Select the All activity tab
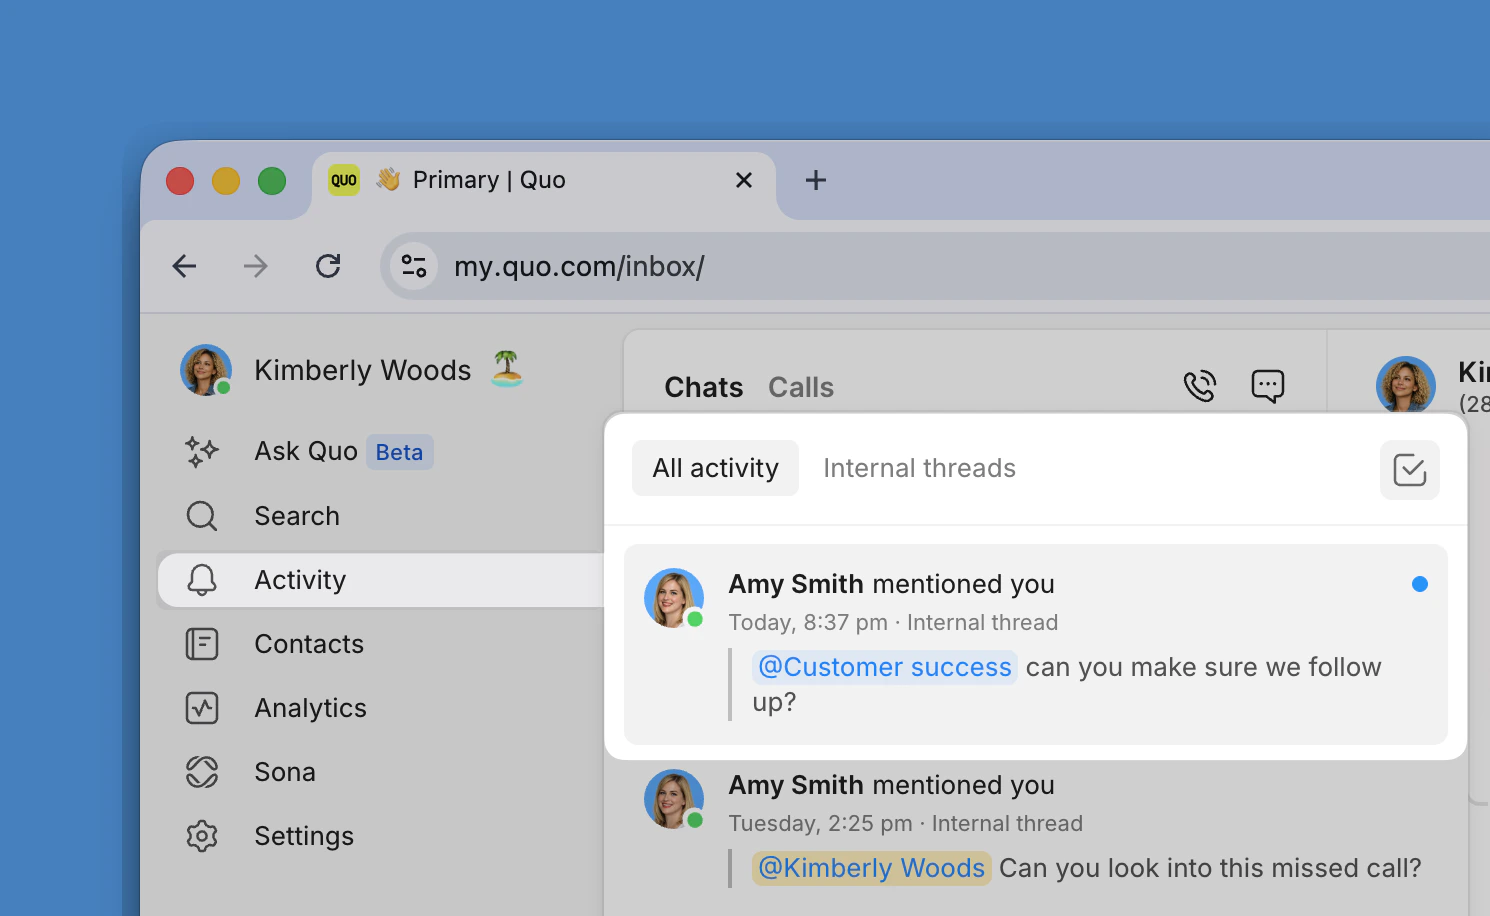This screenshot has height=916, width=1490. 716,468
